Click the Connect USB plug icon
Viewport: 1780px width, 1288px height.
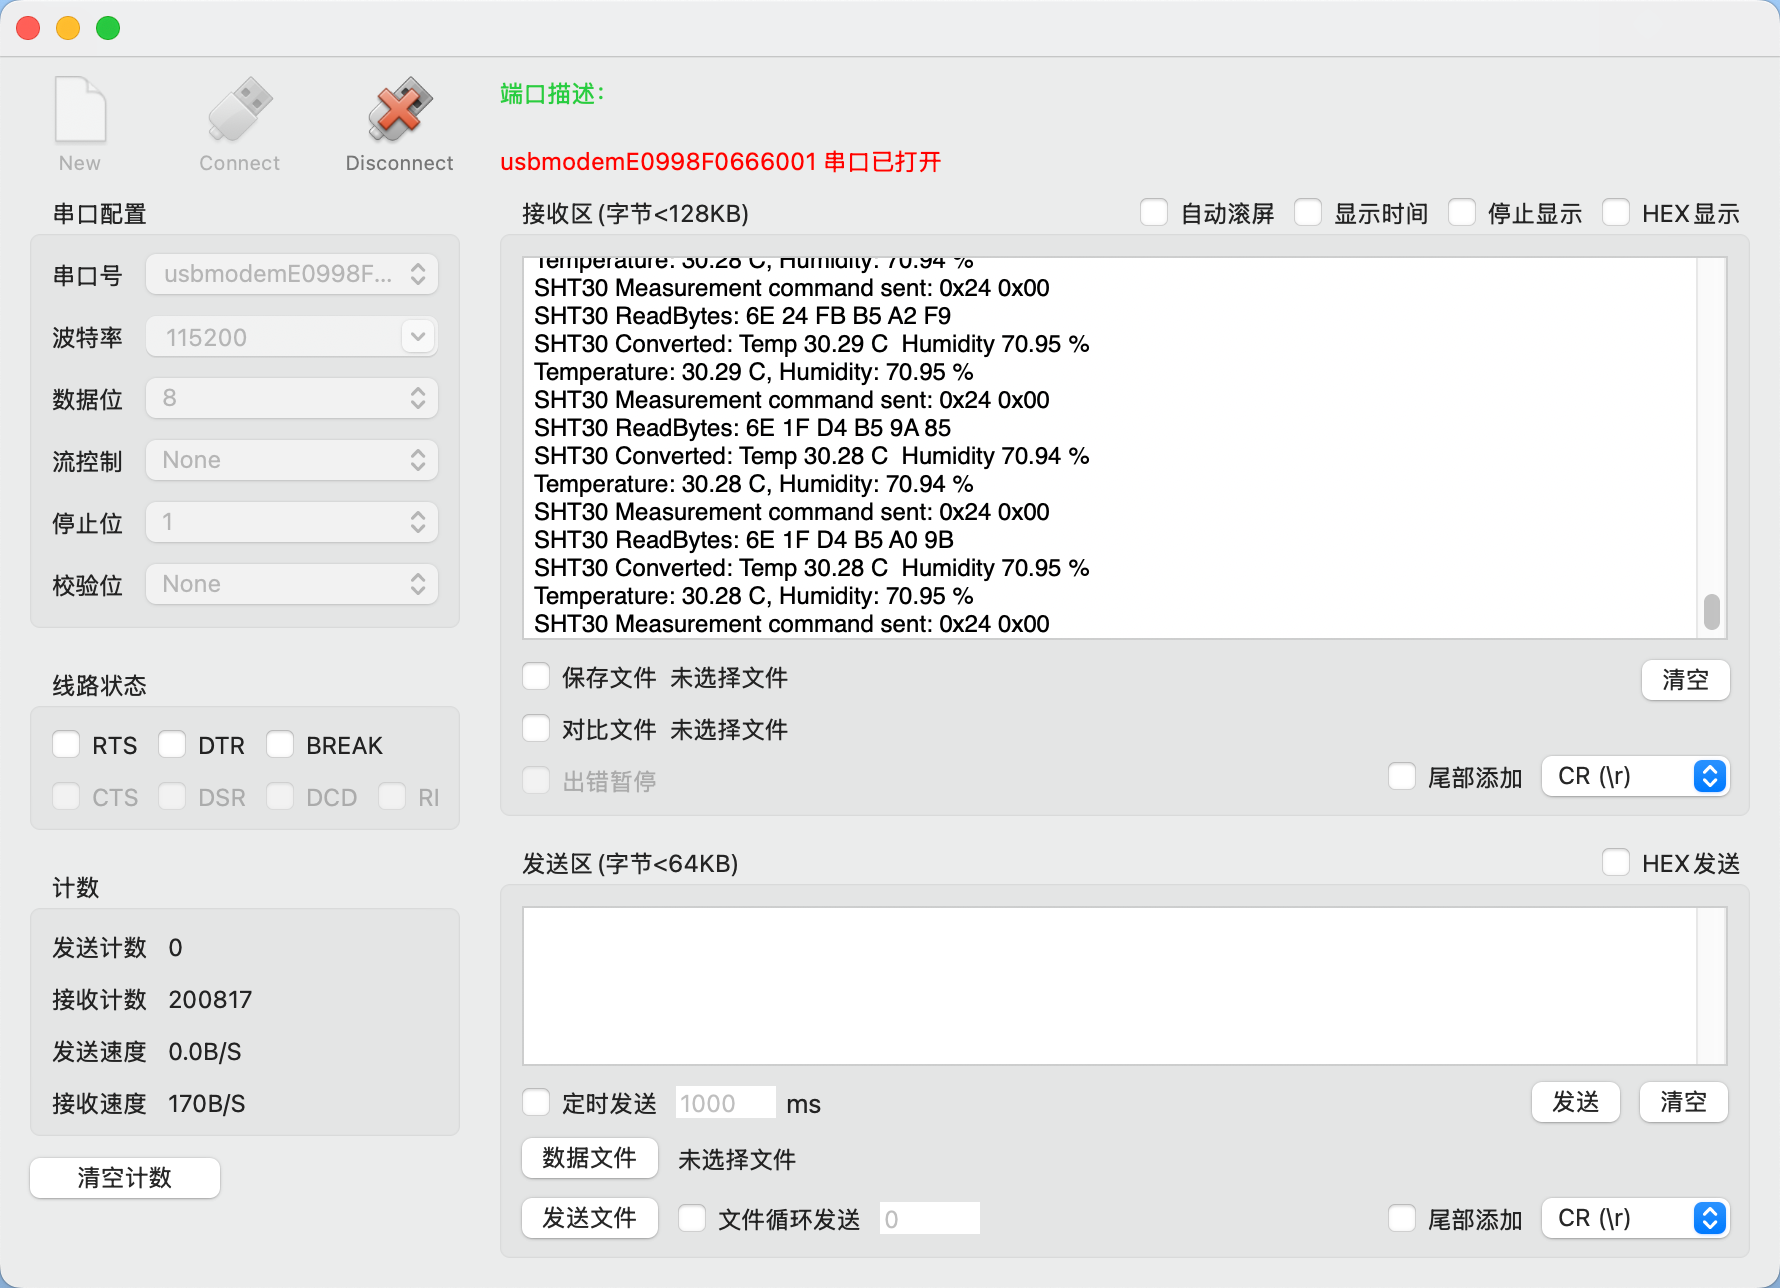(x=239, y=110)
